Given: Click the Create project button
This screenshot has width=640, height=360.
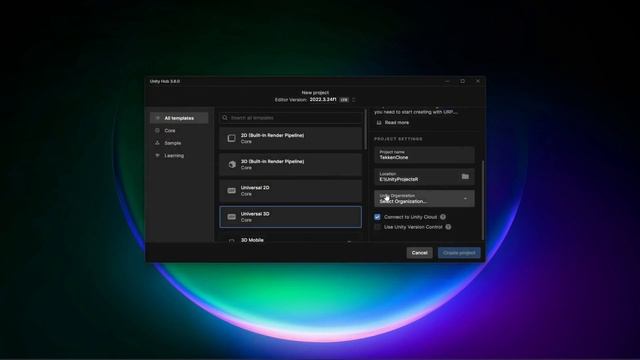Looking at the screenshot, I should (x=459, y=253).
